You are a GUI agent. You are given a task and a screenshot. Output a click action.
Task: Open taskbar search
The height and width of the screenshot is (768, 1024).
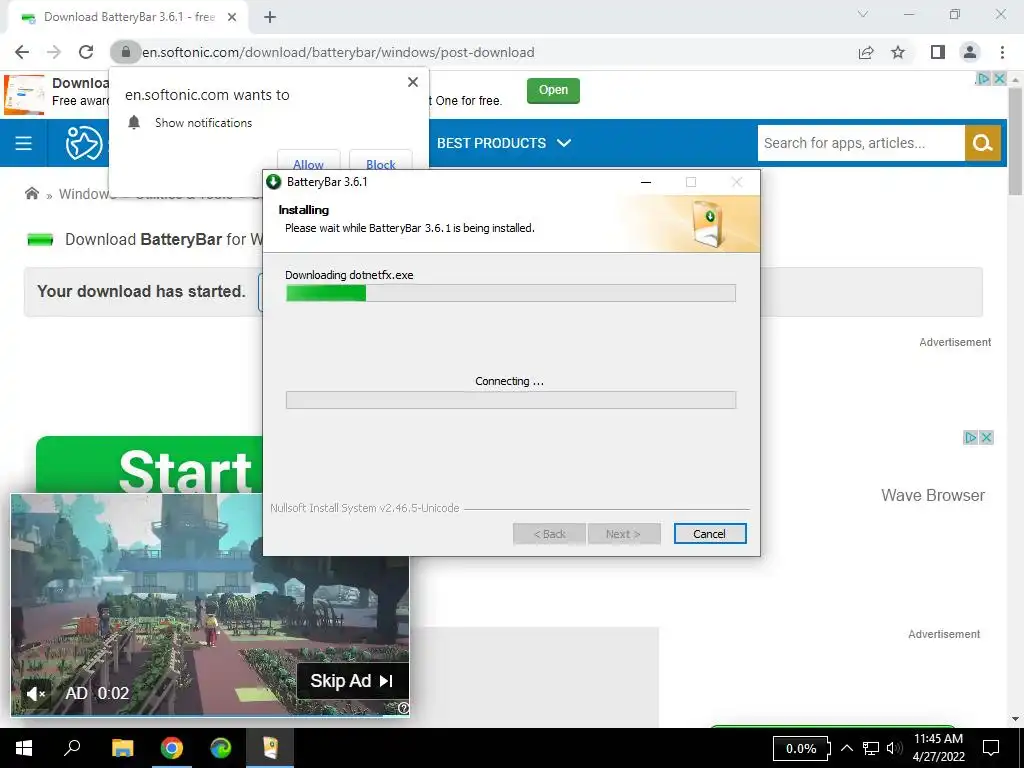tap(72, 748)
